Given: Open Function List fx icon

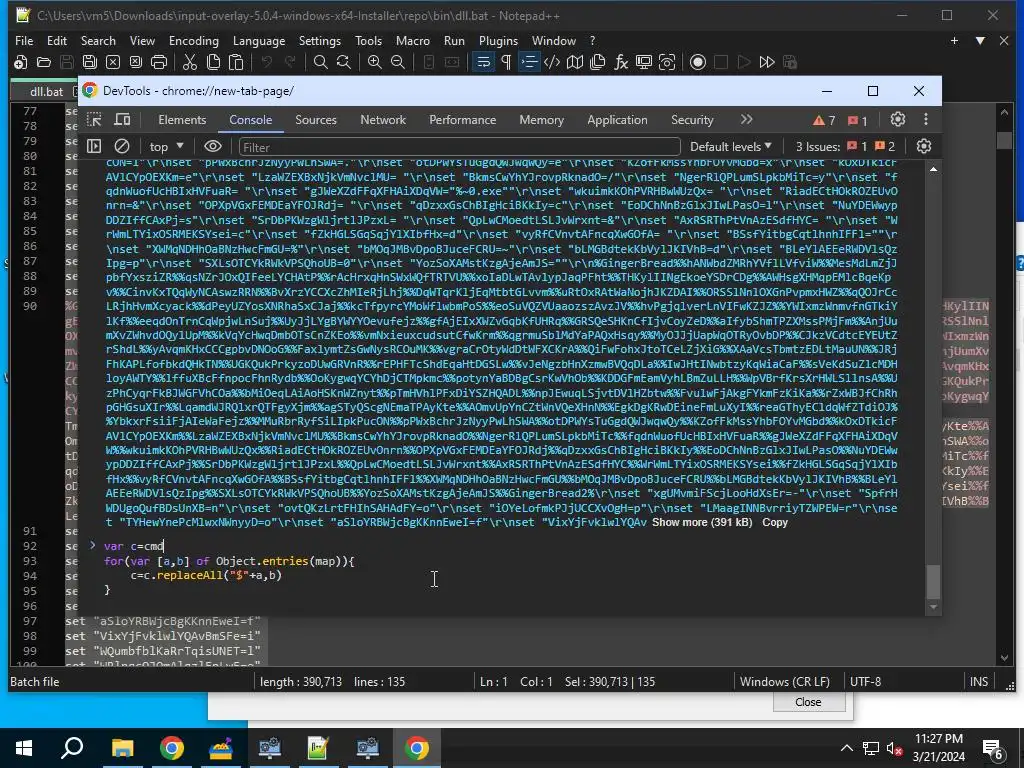Looking at the screenshot, I should pyautogui.click(x=621, y=63).
